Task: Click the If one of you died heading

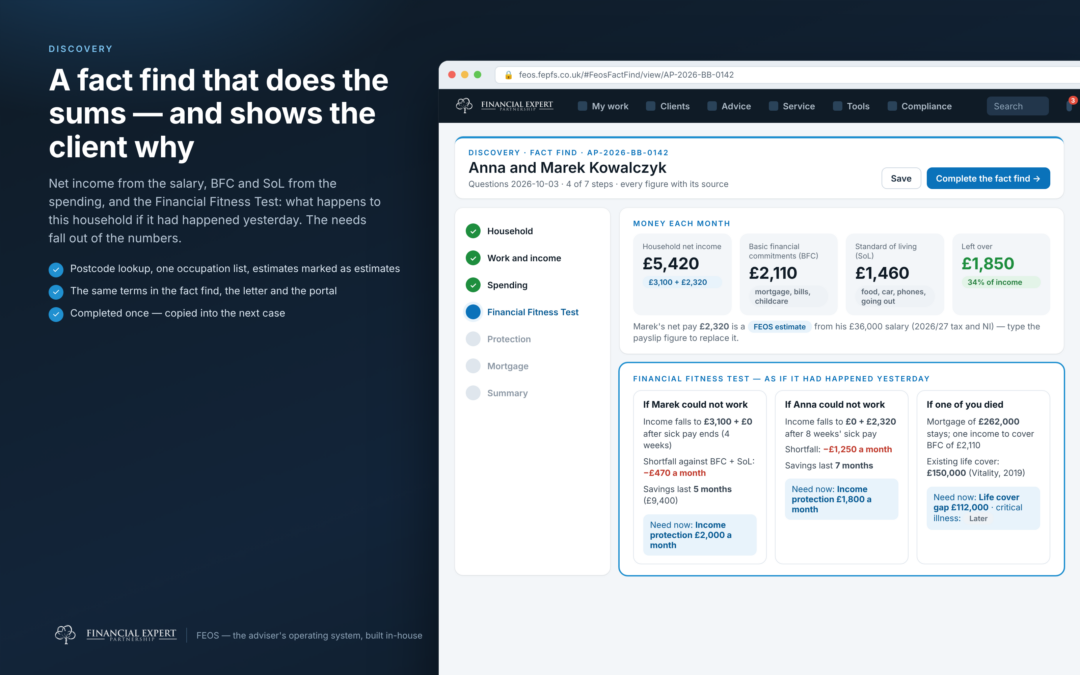Action: 964,405
